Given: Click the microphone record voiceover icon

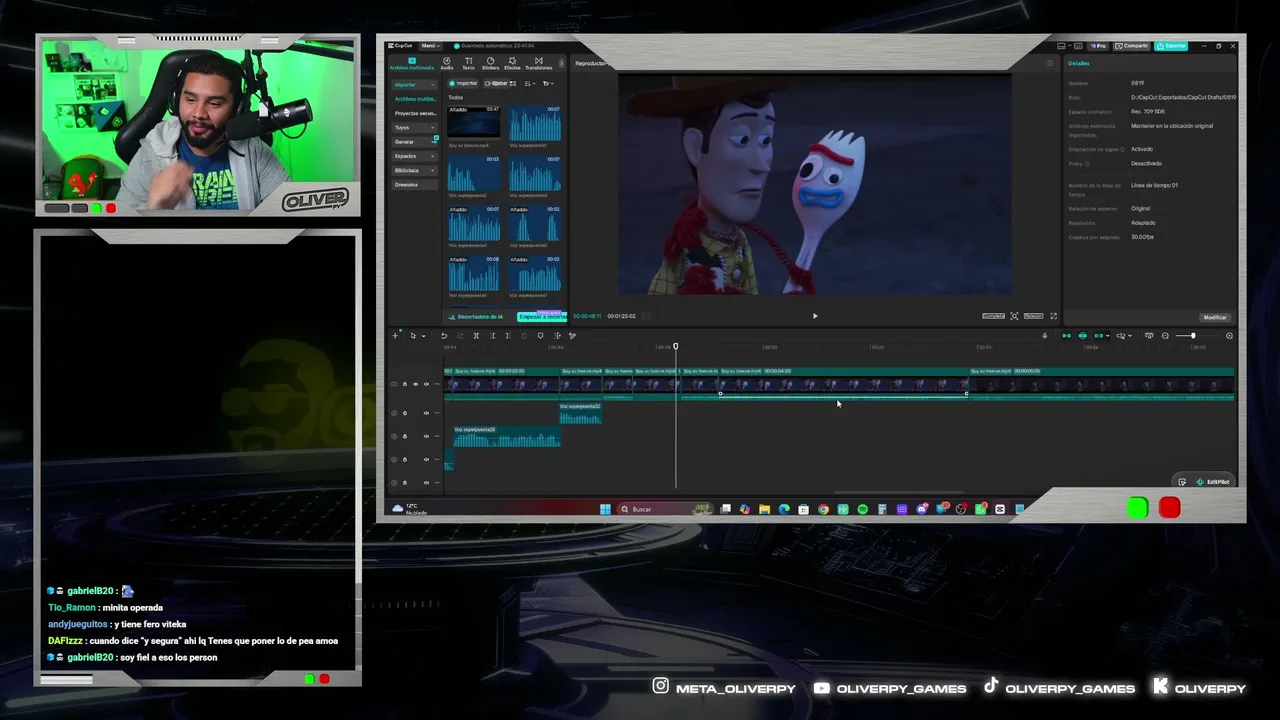Looking at the screenshot, I should 1045,336.
